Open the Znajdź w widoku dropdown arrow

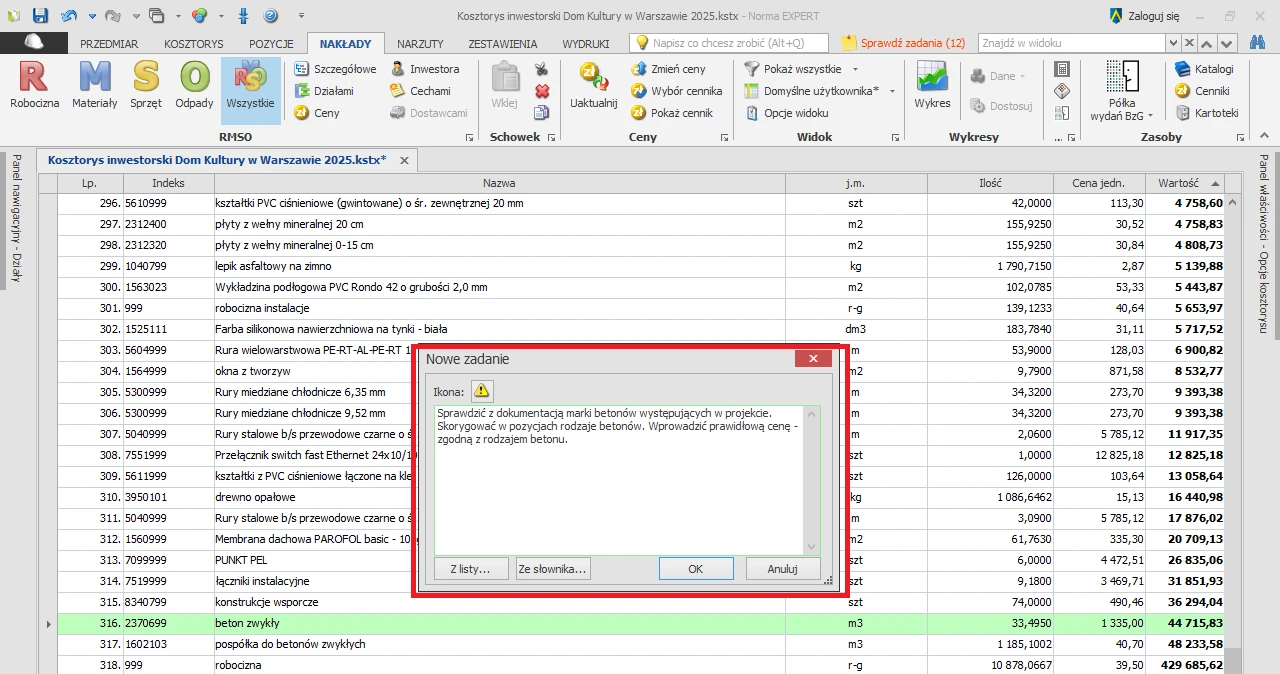click(1172, 43)
